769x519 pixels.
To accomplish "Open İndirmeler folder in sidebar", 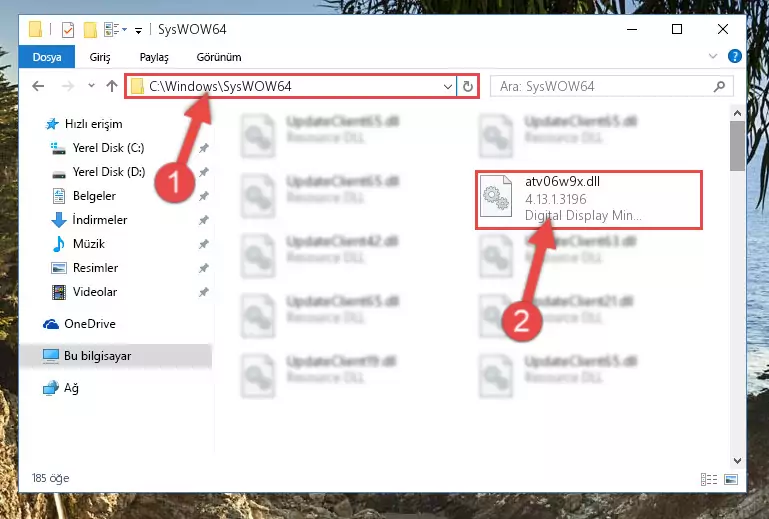I will [100, 220].
